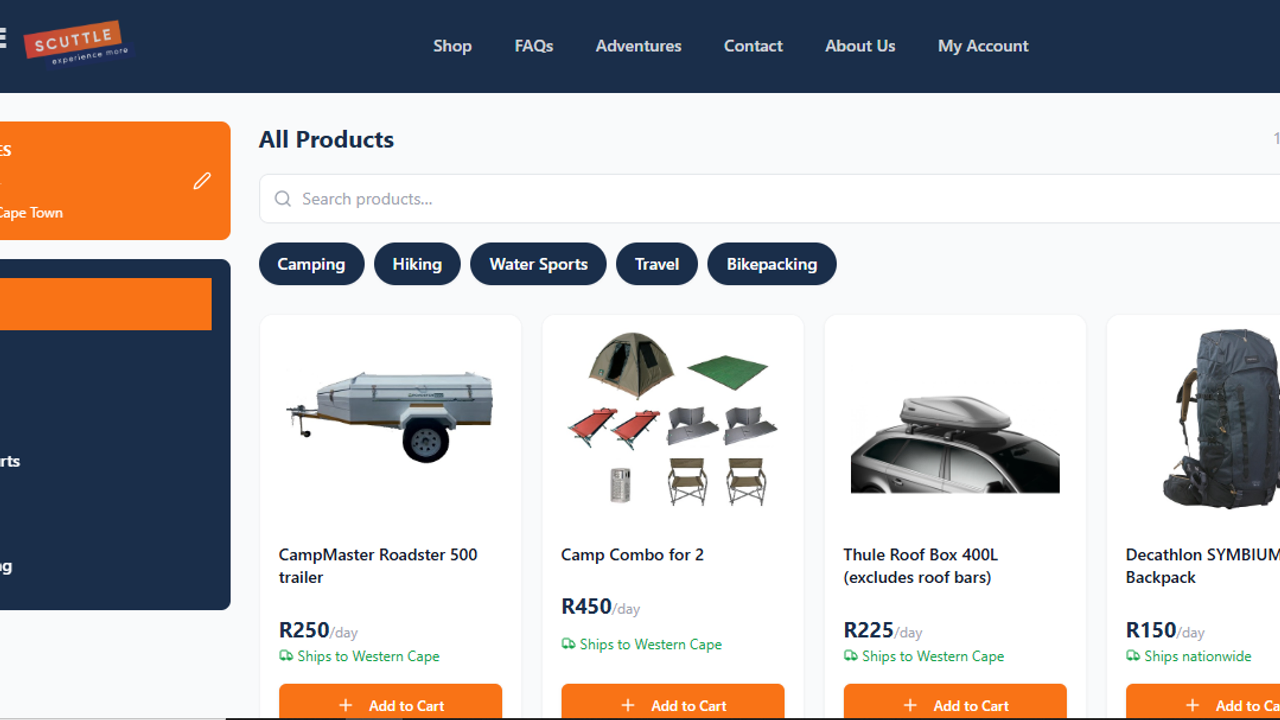Open My Account in navigation
The image size is (1280, 720).
(983, 46)
